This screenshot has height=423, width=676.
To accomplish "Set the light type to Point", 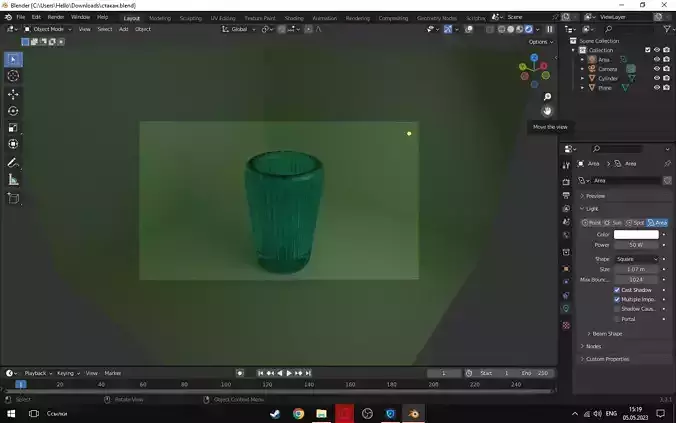I will [x=591, y=223].
